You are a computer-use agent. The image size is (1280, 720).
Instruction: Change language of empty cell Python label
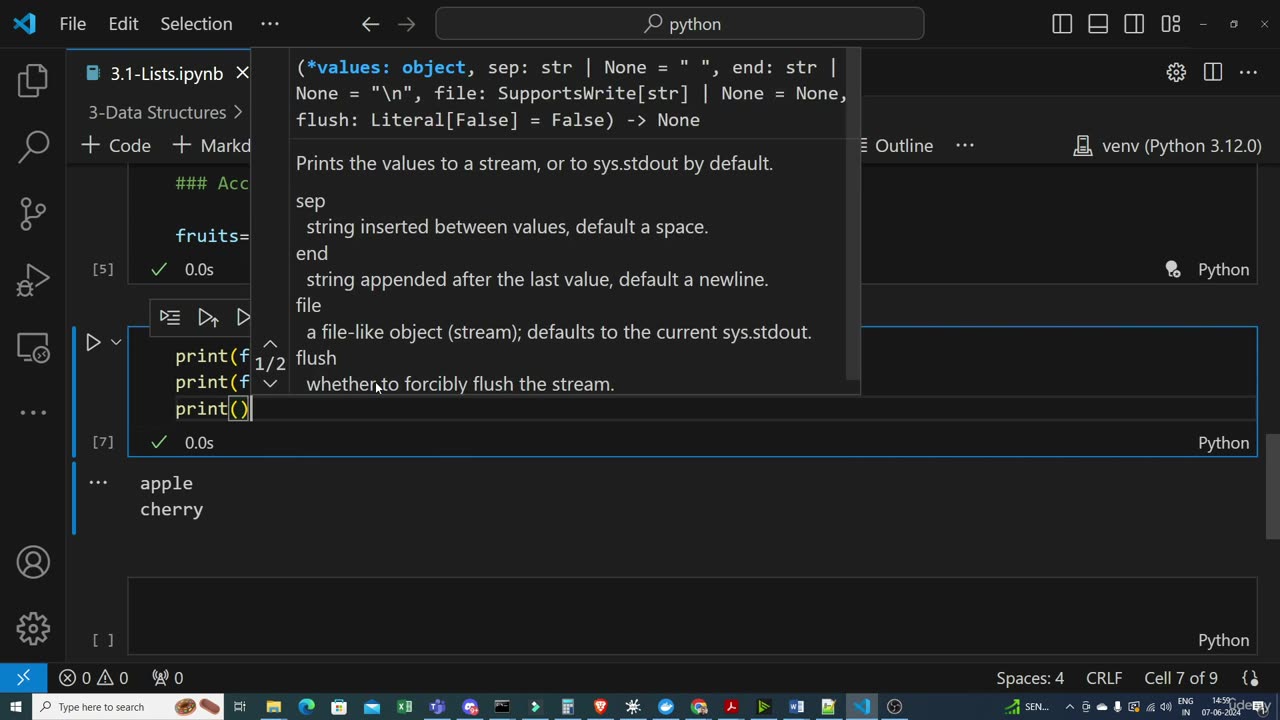(x=1224, y=640)
